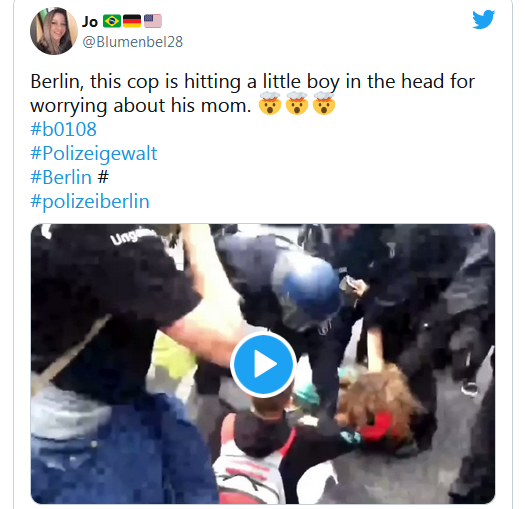Open the #polizeiberlin hashtag

[90, 202]
